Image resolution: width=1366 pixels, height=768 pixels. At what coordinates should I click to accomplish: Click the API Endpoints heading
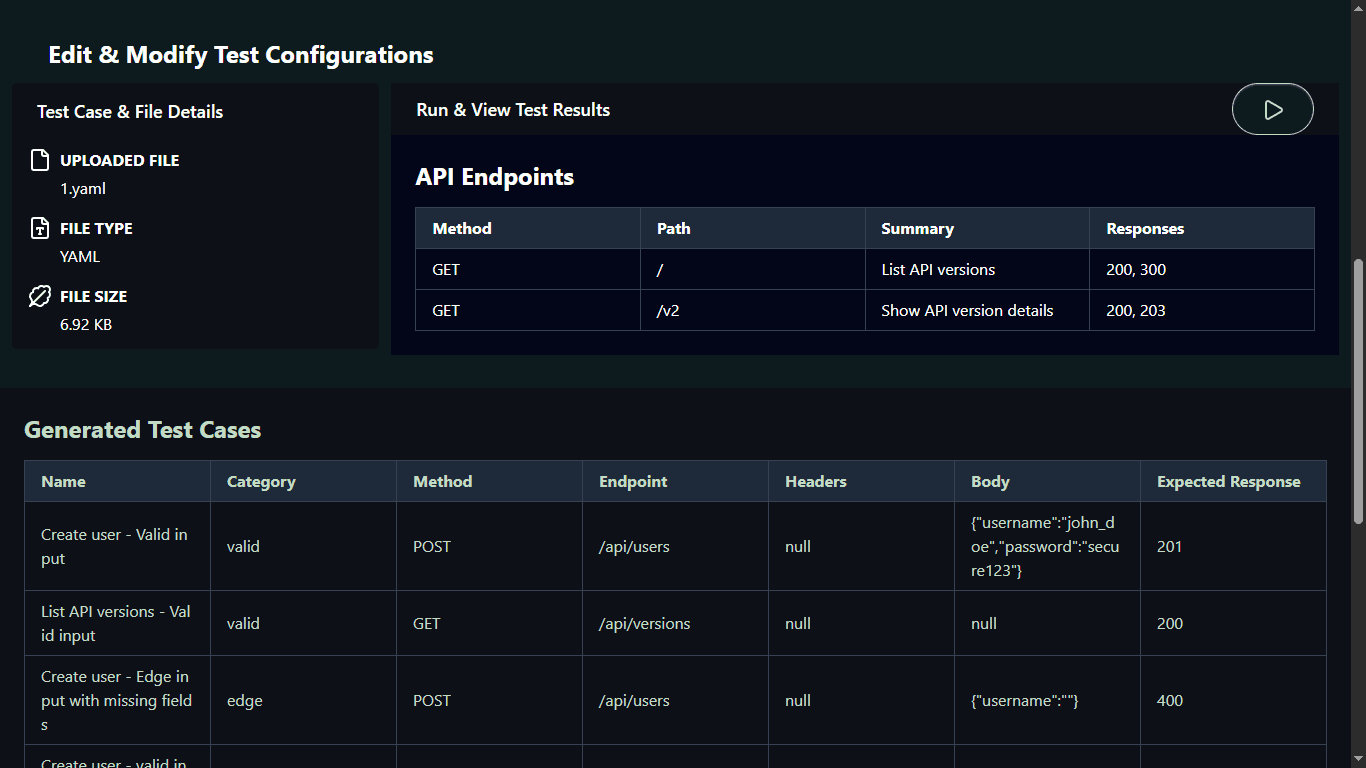495,177
